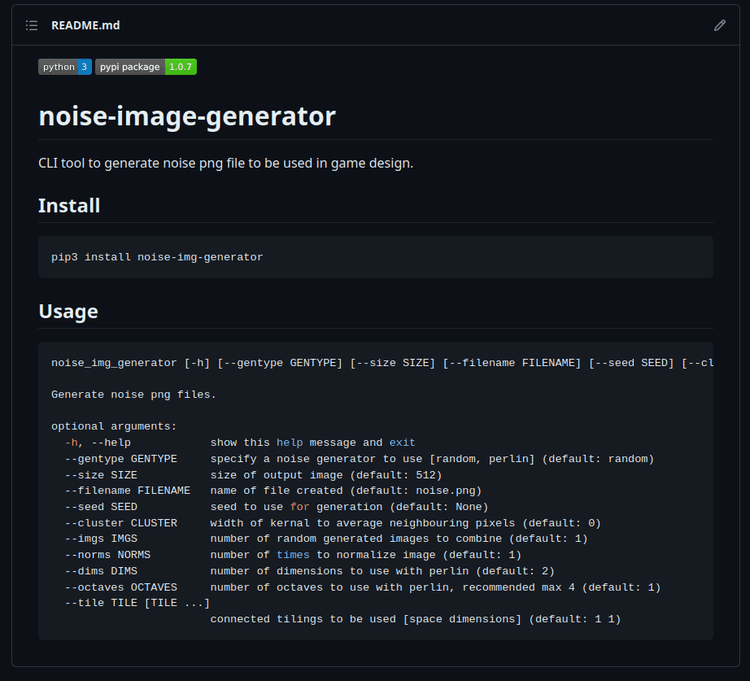750x681 pixels.
Task: Click the noise-image-generator heading
Action: tap(187, 116)
